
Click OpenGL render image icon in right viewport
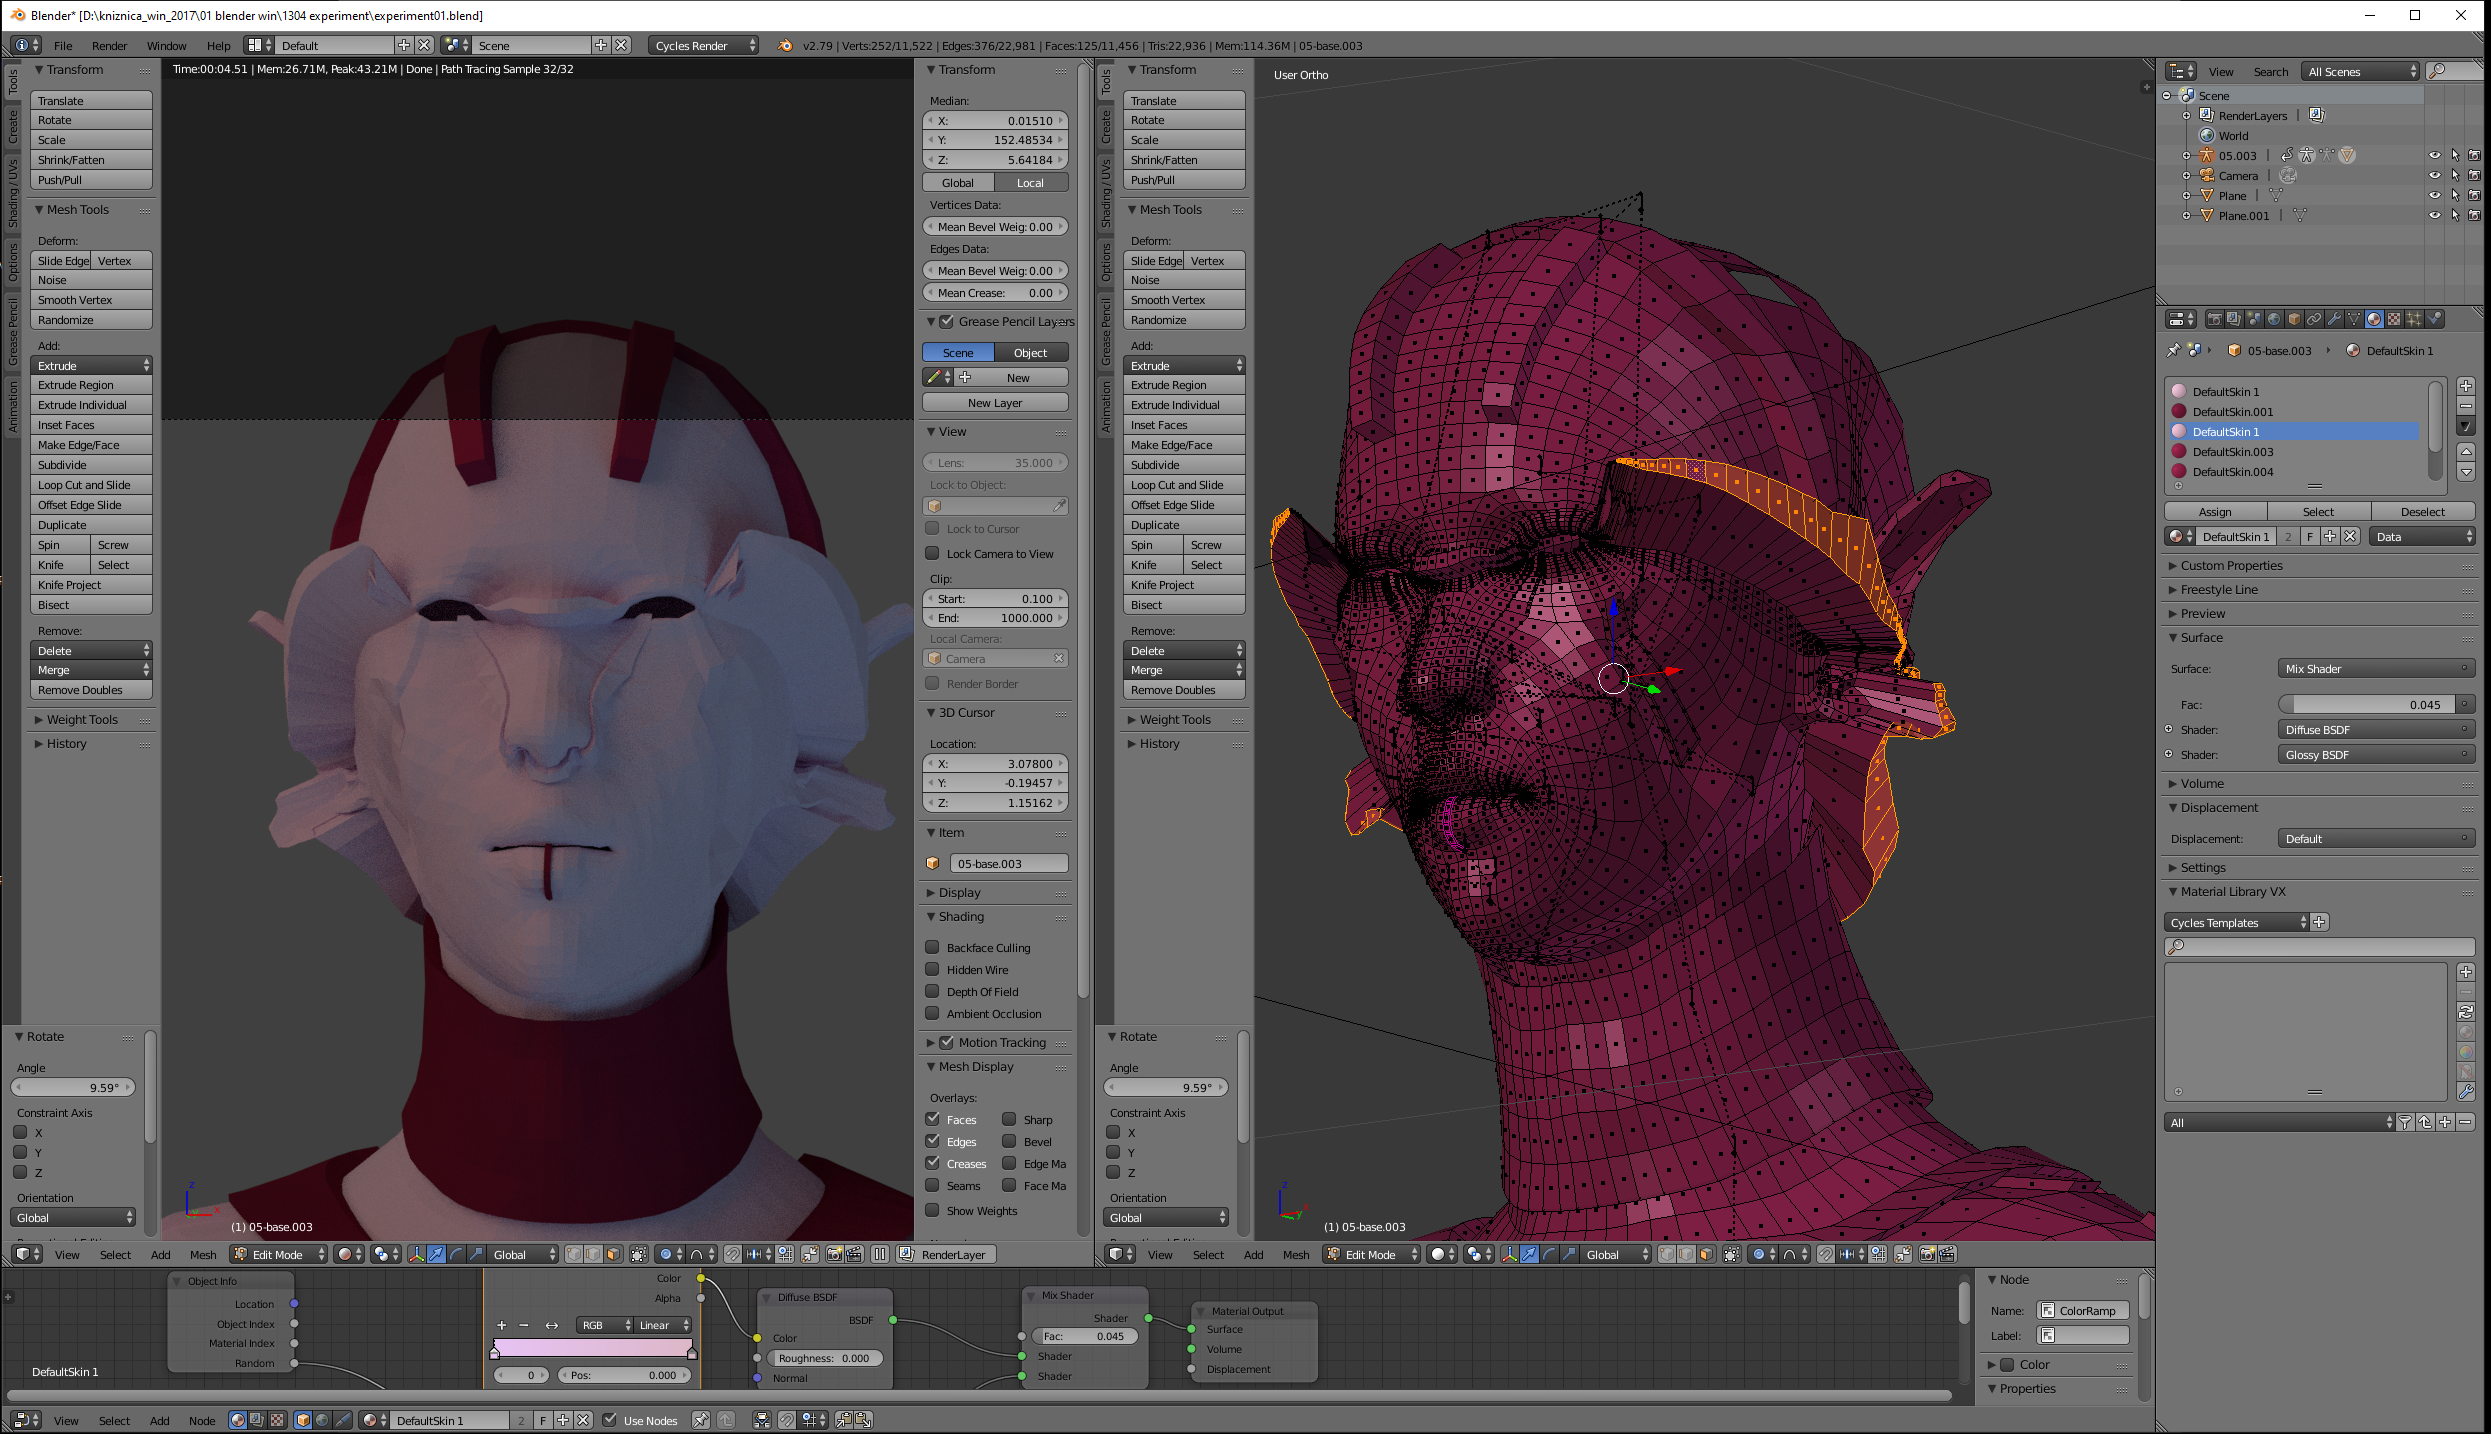(x=1927, y=1254)
